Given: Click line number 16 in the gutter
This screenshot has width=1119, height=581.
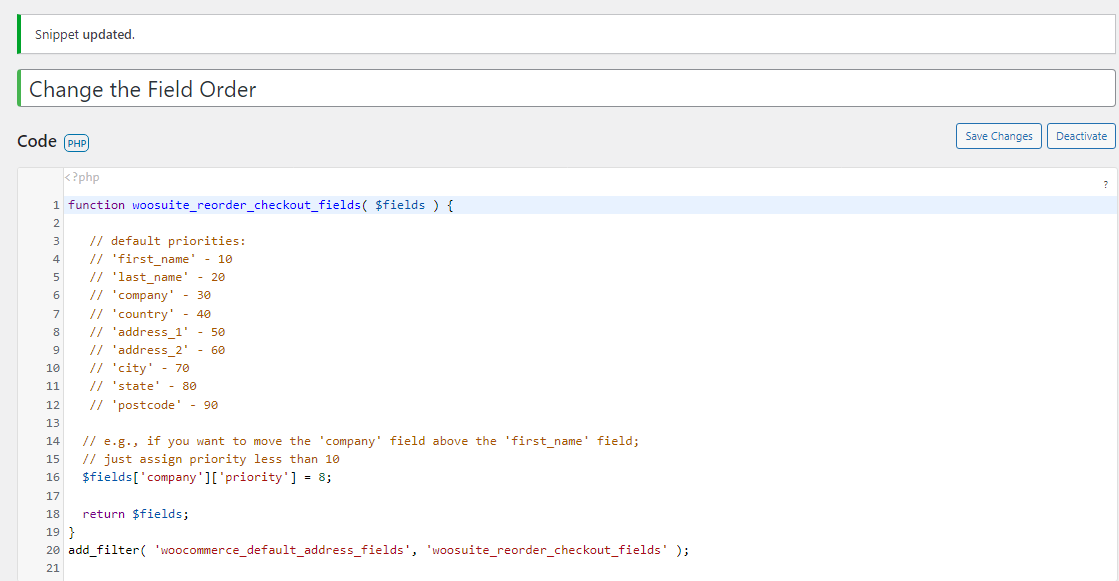Looking at the screenshot, I should (x=53, y=477).
